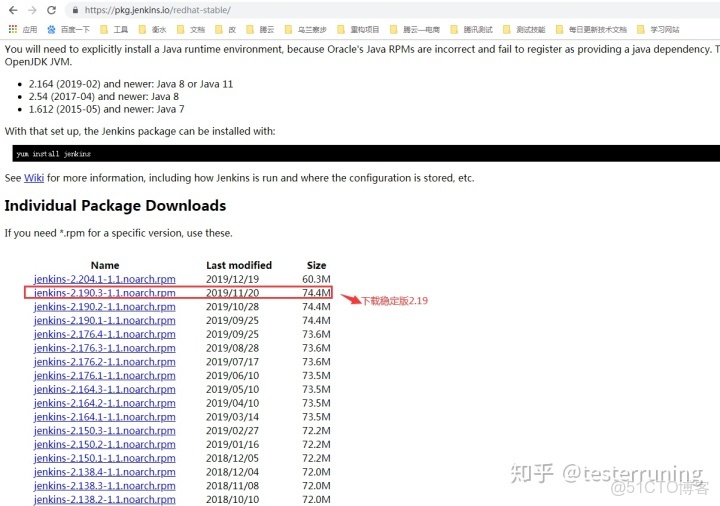Download jenkins-2.150.1-1.1.noarch.rpm
720x506 pixels.
tap(105, 458)
